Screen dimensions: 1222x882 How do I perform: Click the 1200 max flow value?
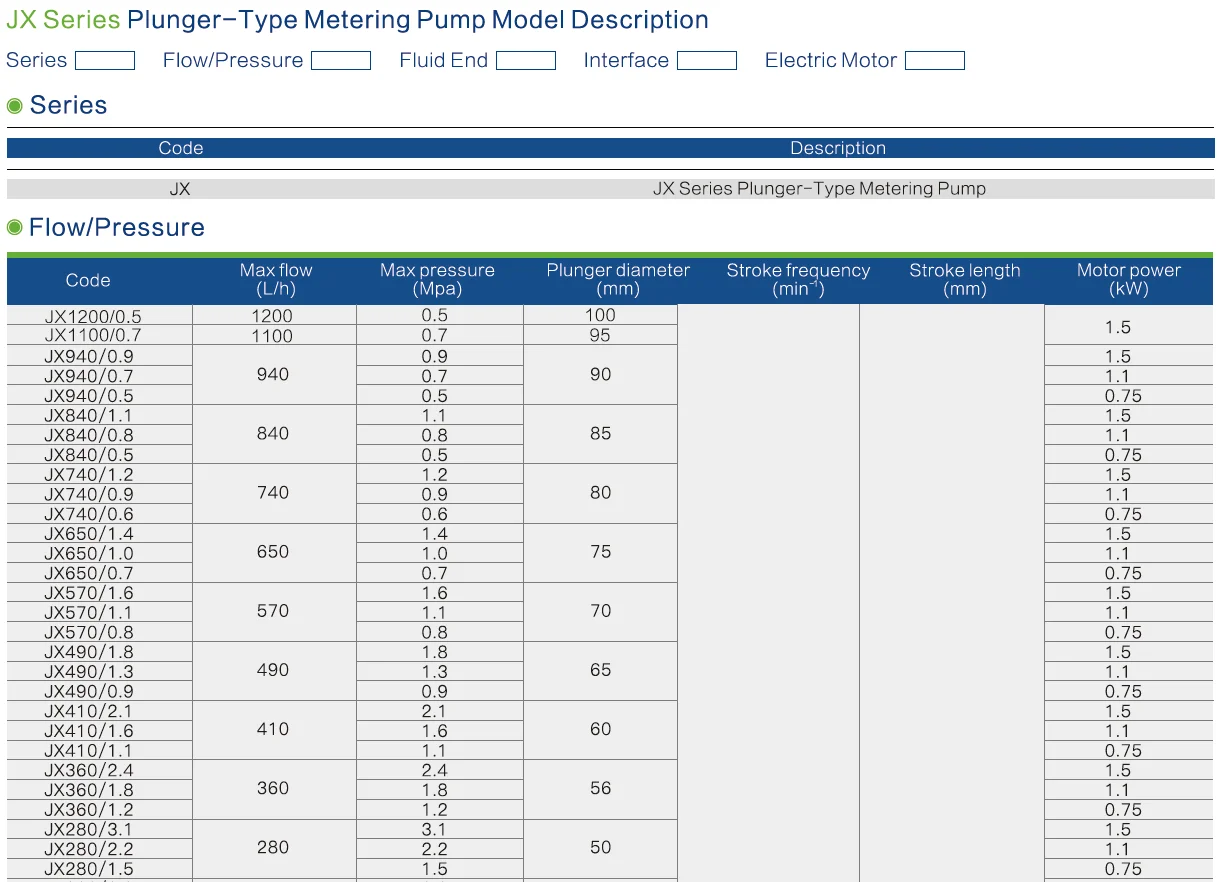[273, 316]
